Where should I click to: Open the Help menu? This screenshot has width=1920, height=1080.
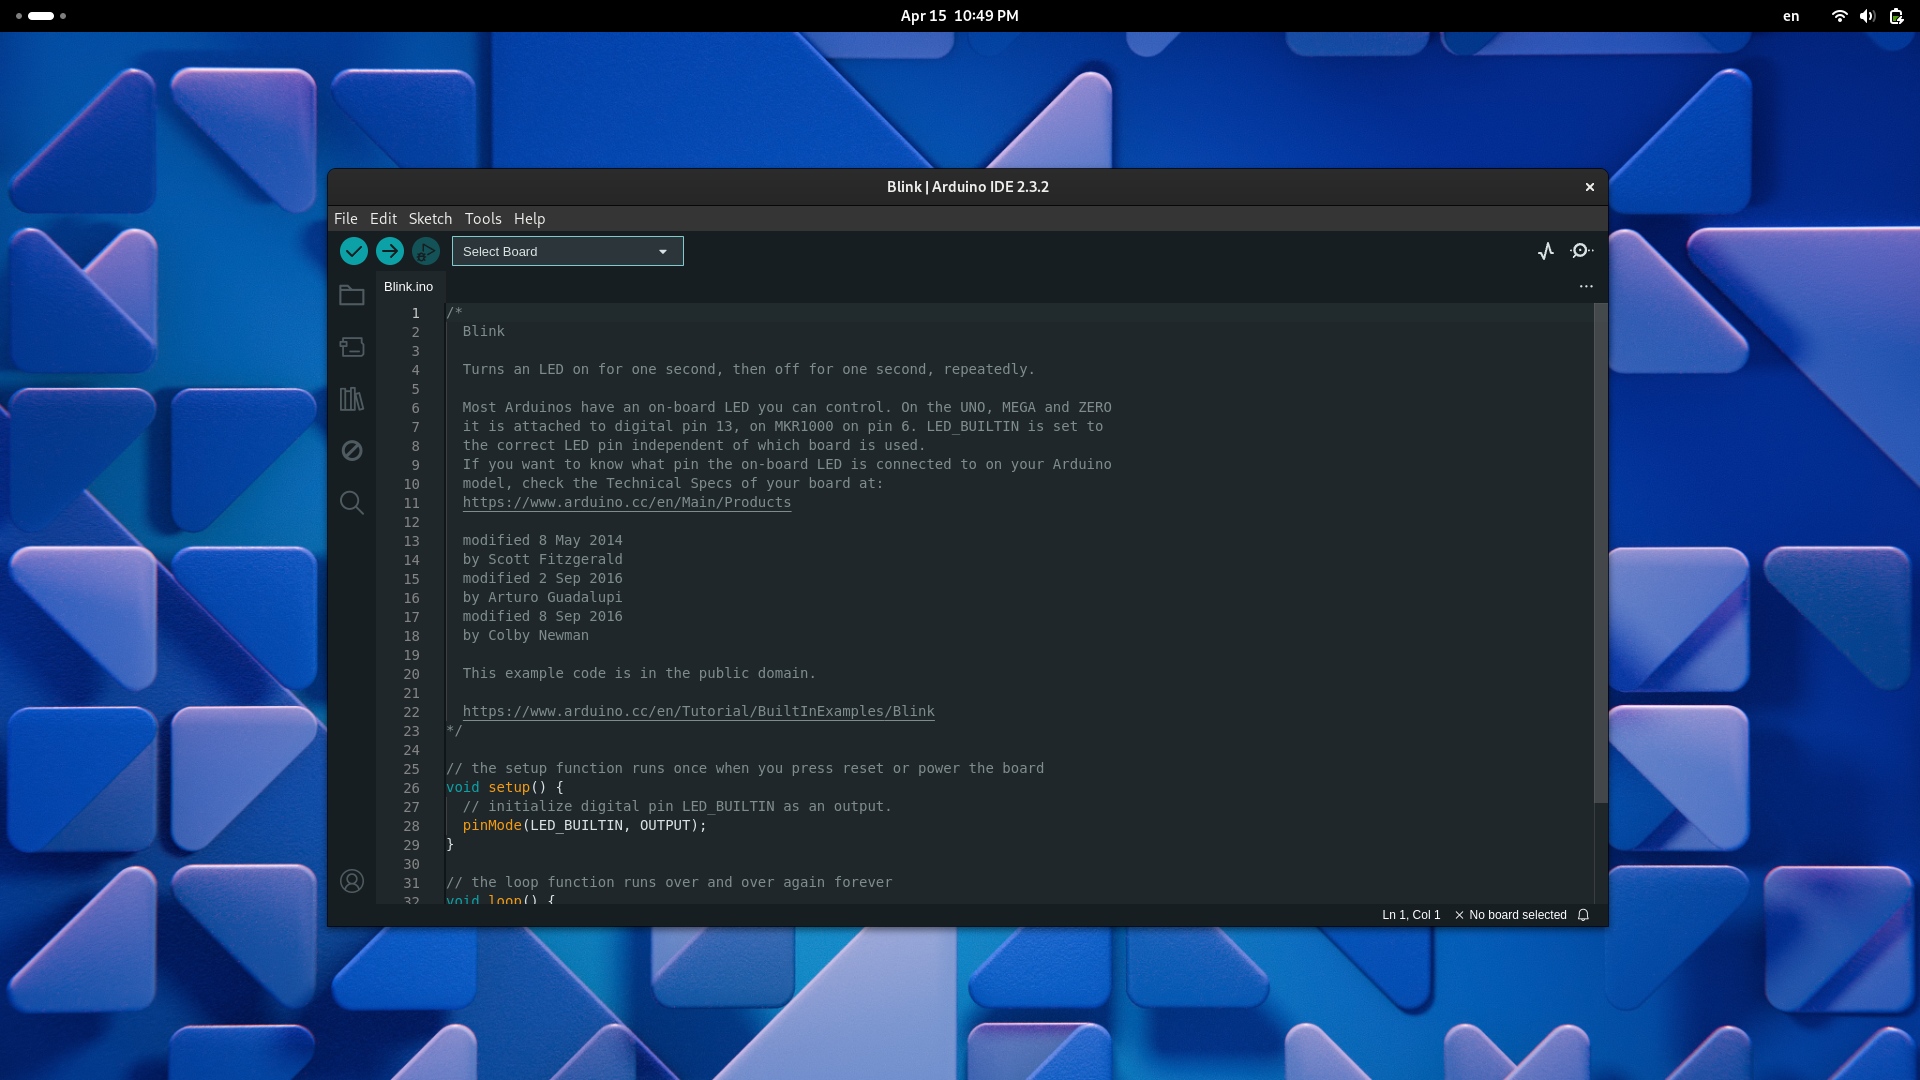pyautogui.click(x=530, y=218)
